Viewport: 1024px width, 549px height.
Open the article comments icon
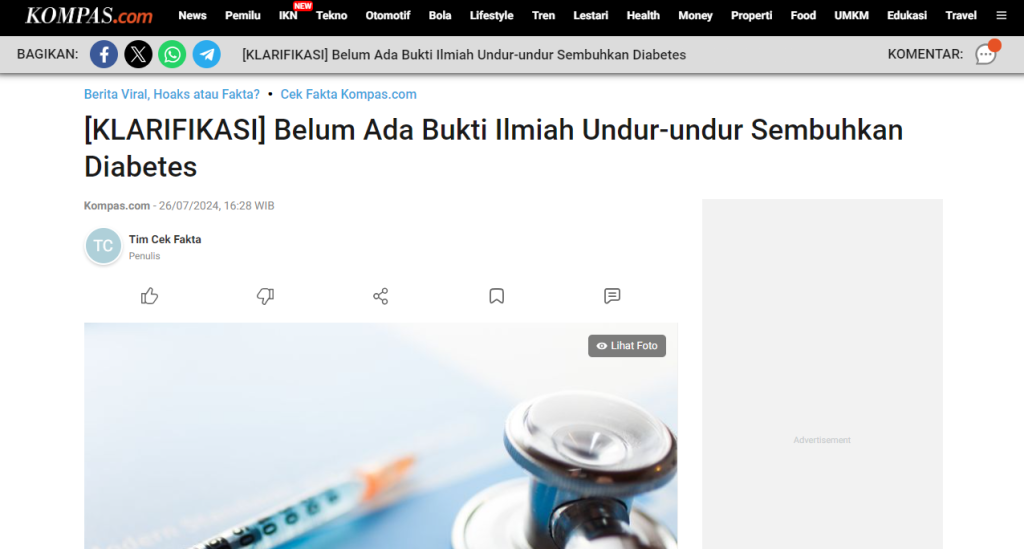[612, 296]
